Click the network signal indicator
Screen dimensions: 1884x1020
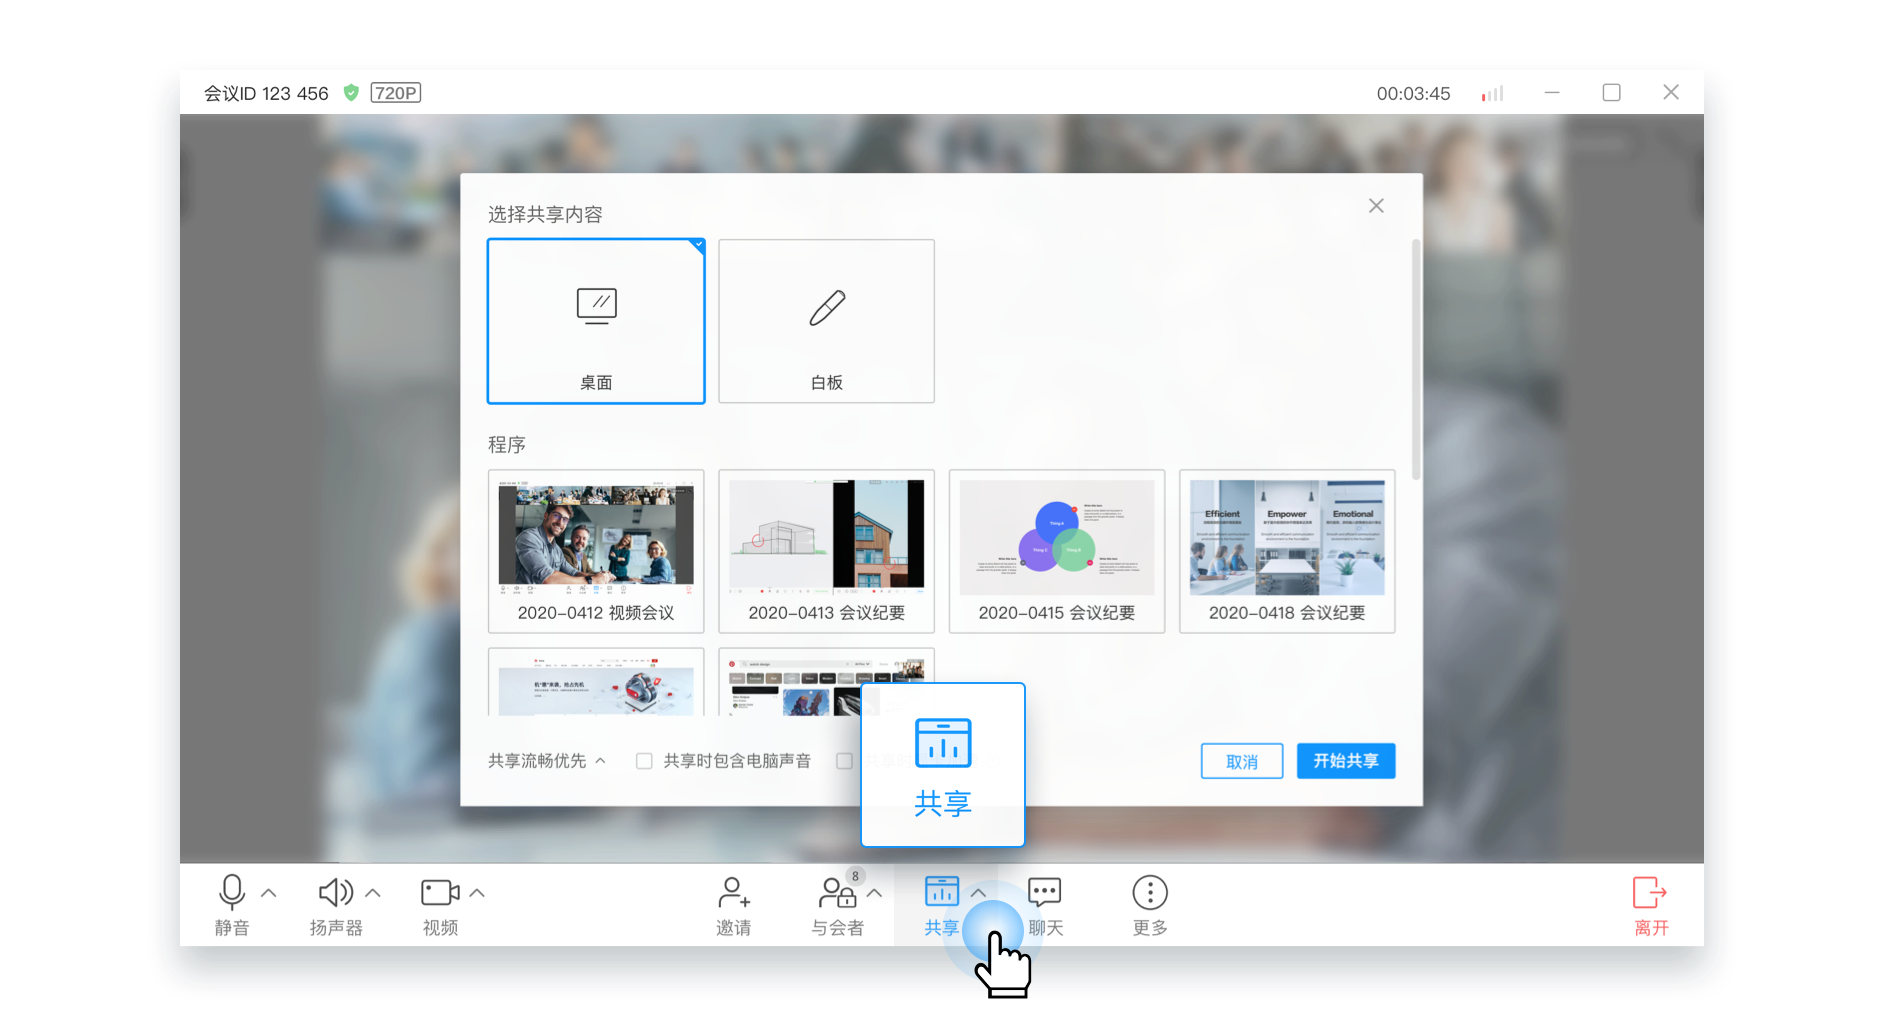1491,92
